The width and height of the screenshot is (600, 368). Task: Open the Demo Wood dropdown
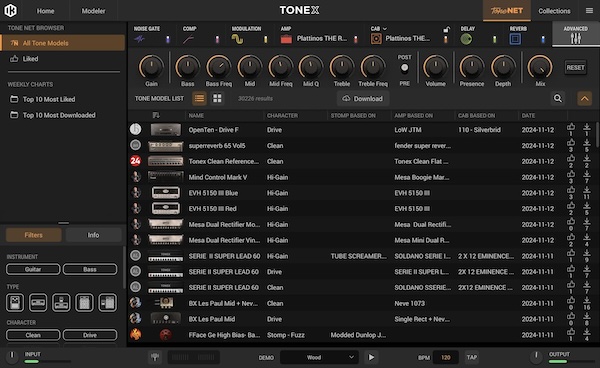click(319, 357)
